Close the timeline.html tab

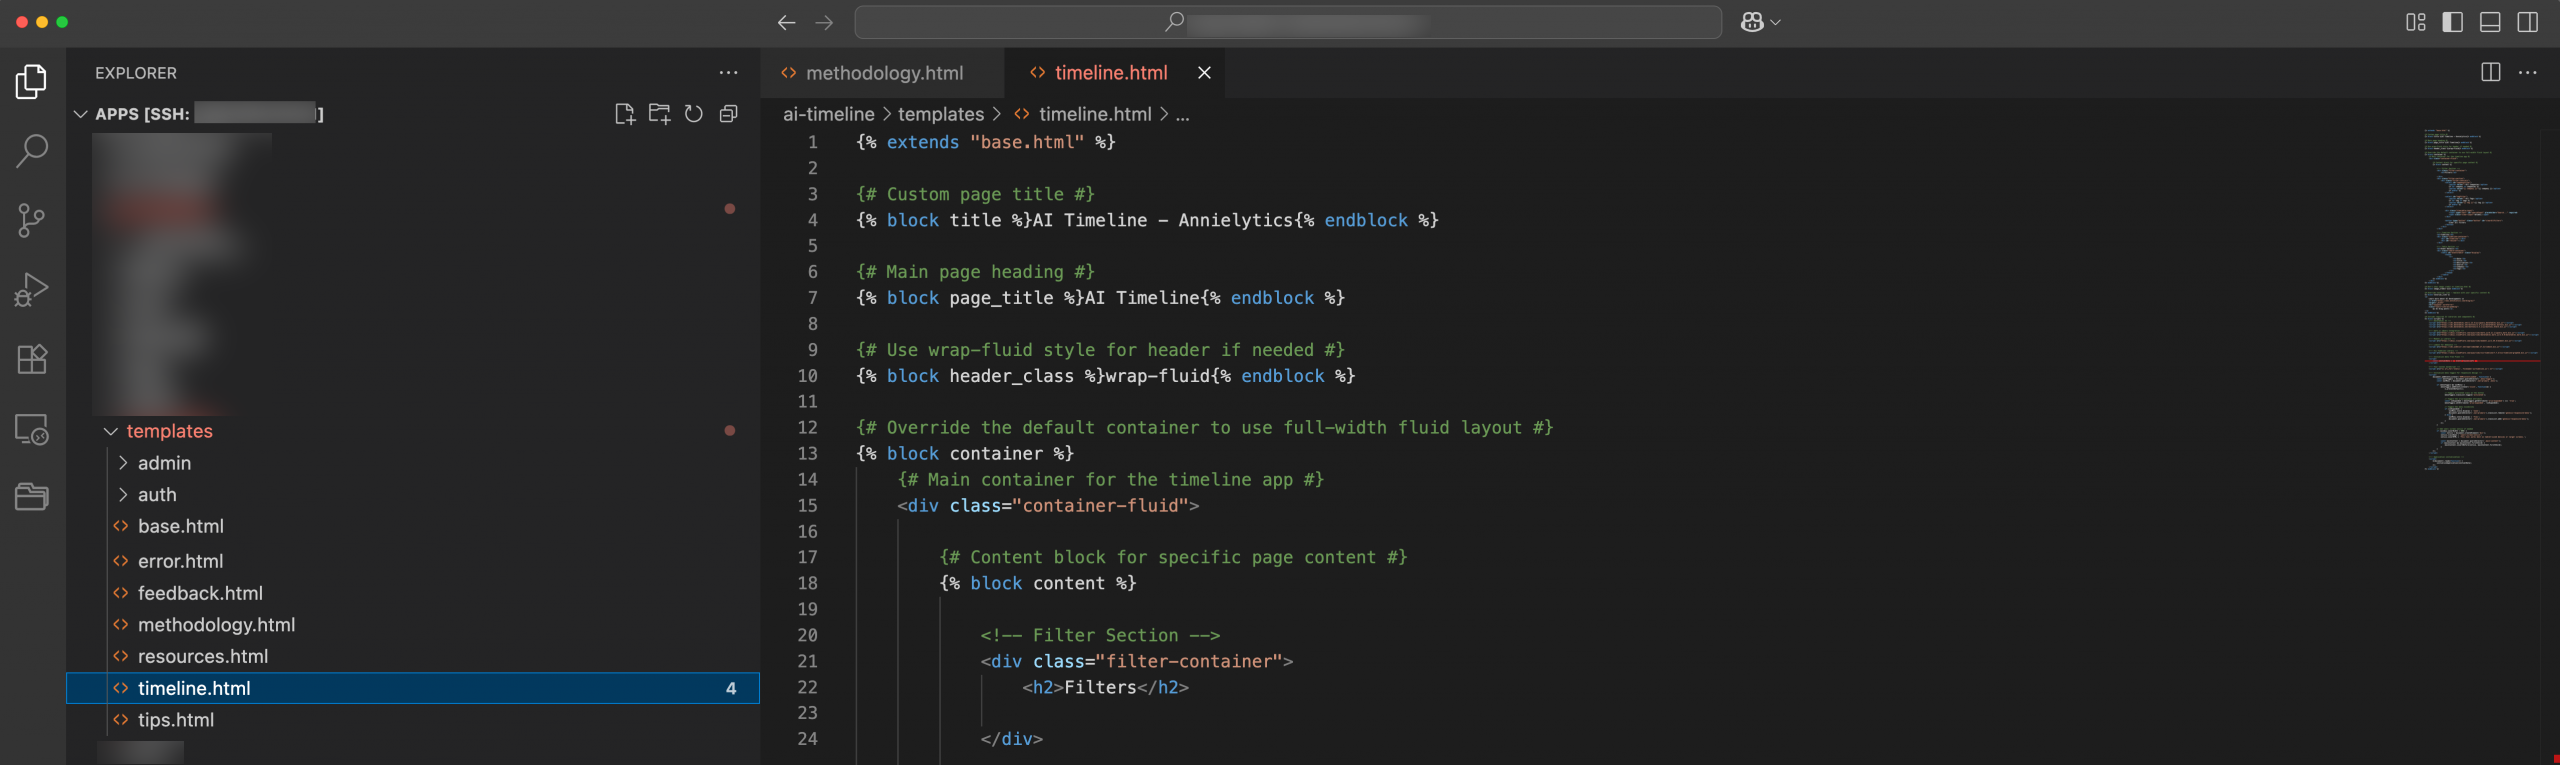click(1204, 73)
